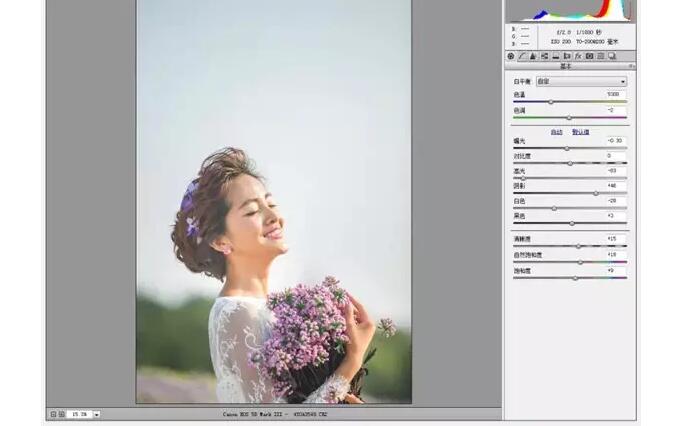This screenshot has width=685, height=426.
Task: Open the Presets panel icon
Action: (600, 56)
